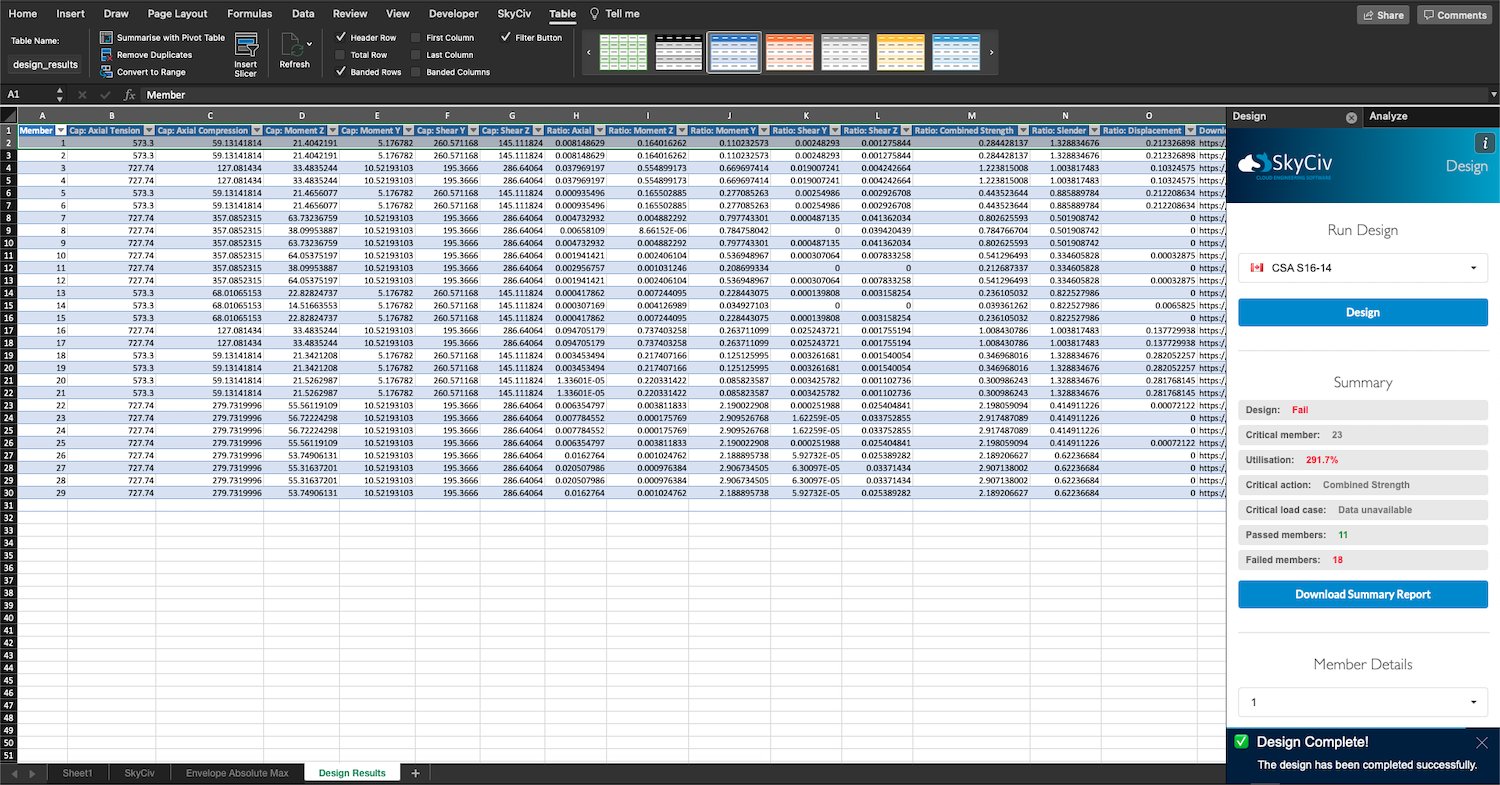
Task: Select the column M header
Action: pos(971,117)
